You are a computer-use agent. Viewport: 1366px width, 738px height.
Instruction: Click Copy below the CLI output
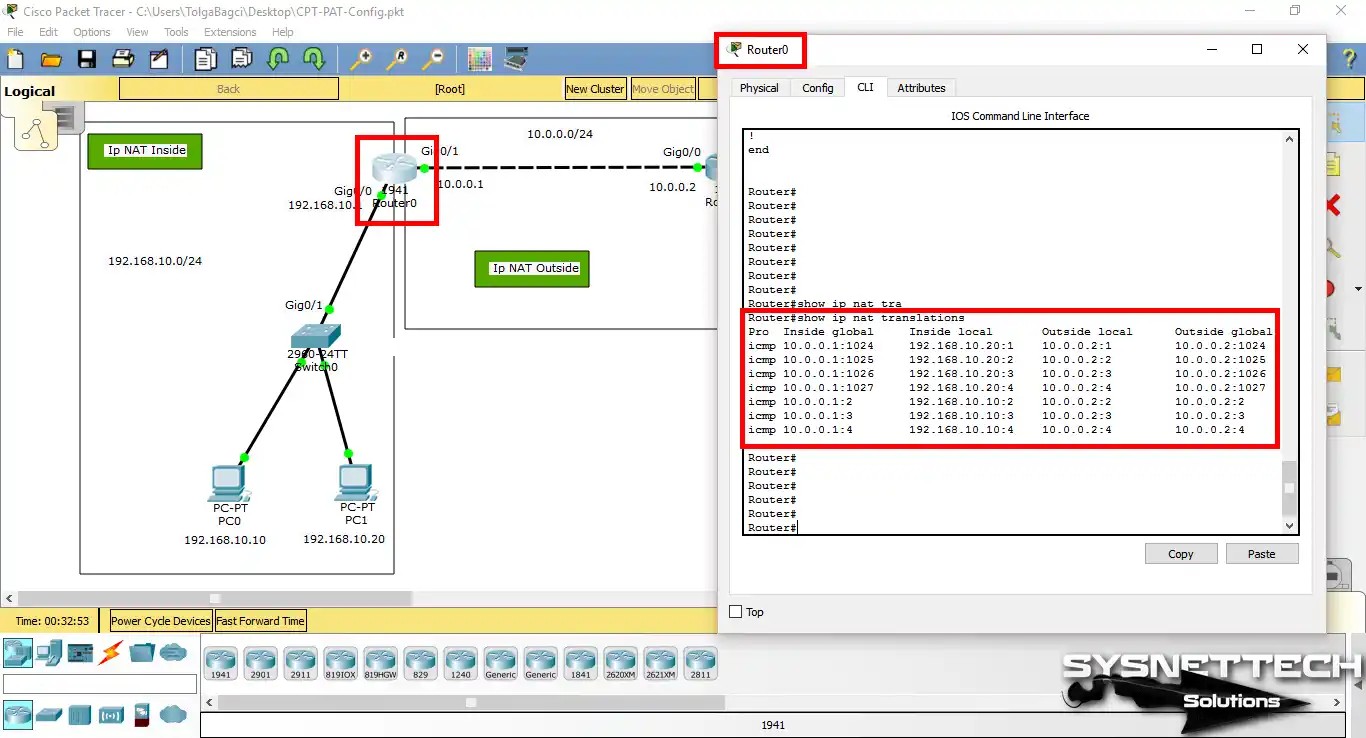point(1181,553)
